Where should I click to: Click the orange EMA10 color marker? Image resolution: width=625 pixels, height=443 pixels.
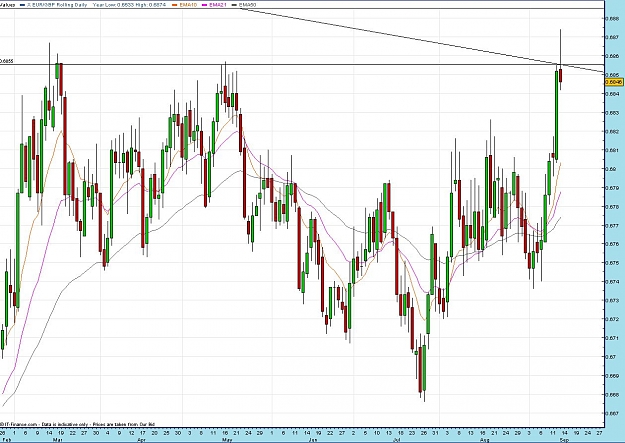175,5
